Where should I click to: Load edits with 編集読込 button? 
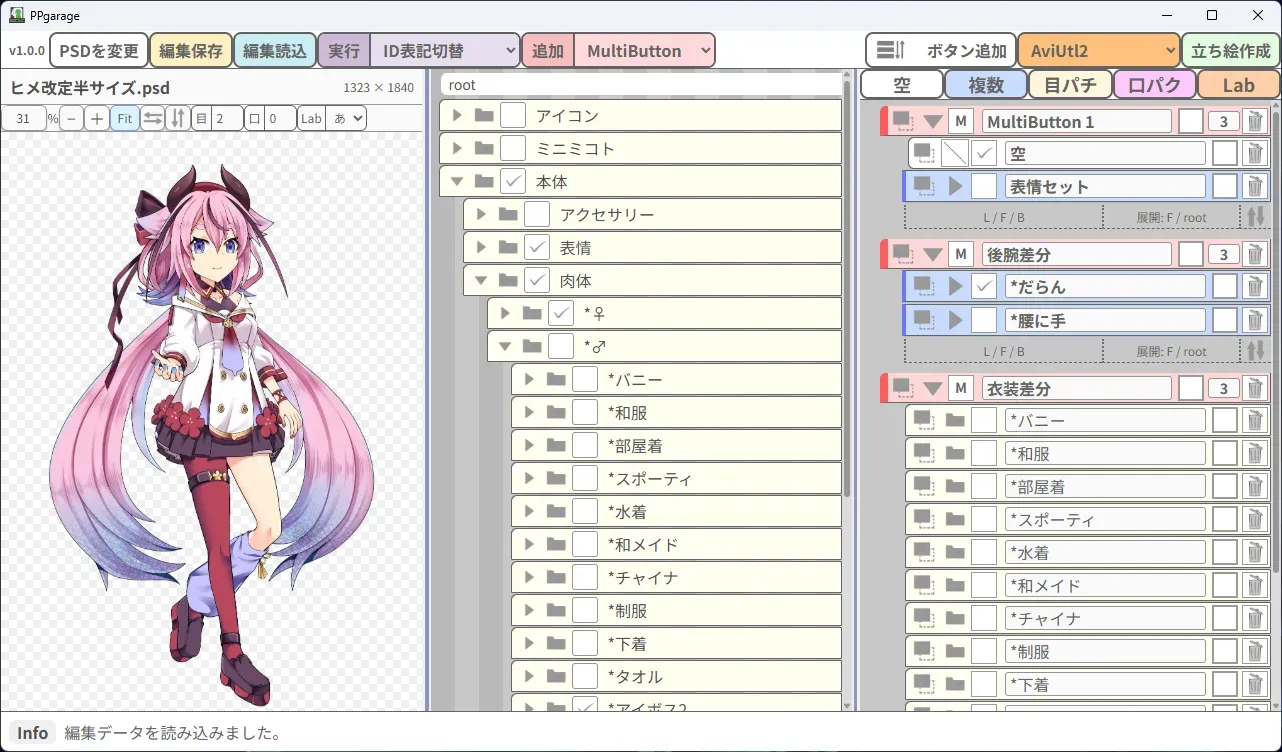(x=275, y=51)
